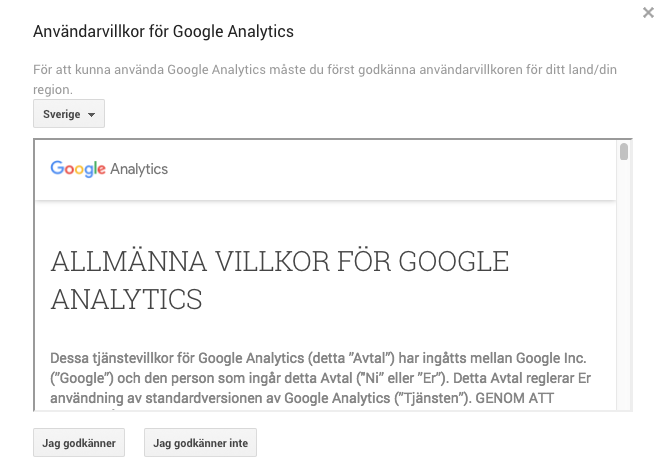Click the large "ANALYTICS" heading word
The width and height of the screenshot is (666, 474).
tap(126, 298)
